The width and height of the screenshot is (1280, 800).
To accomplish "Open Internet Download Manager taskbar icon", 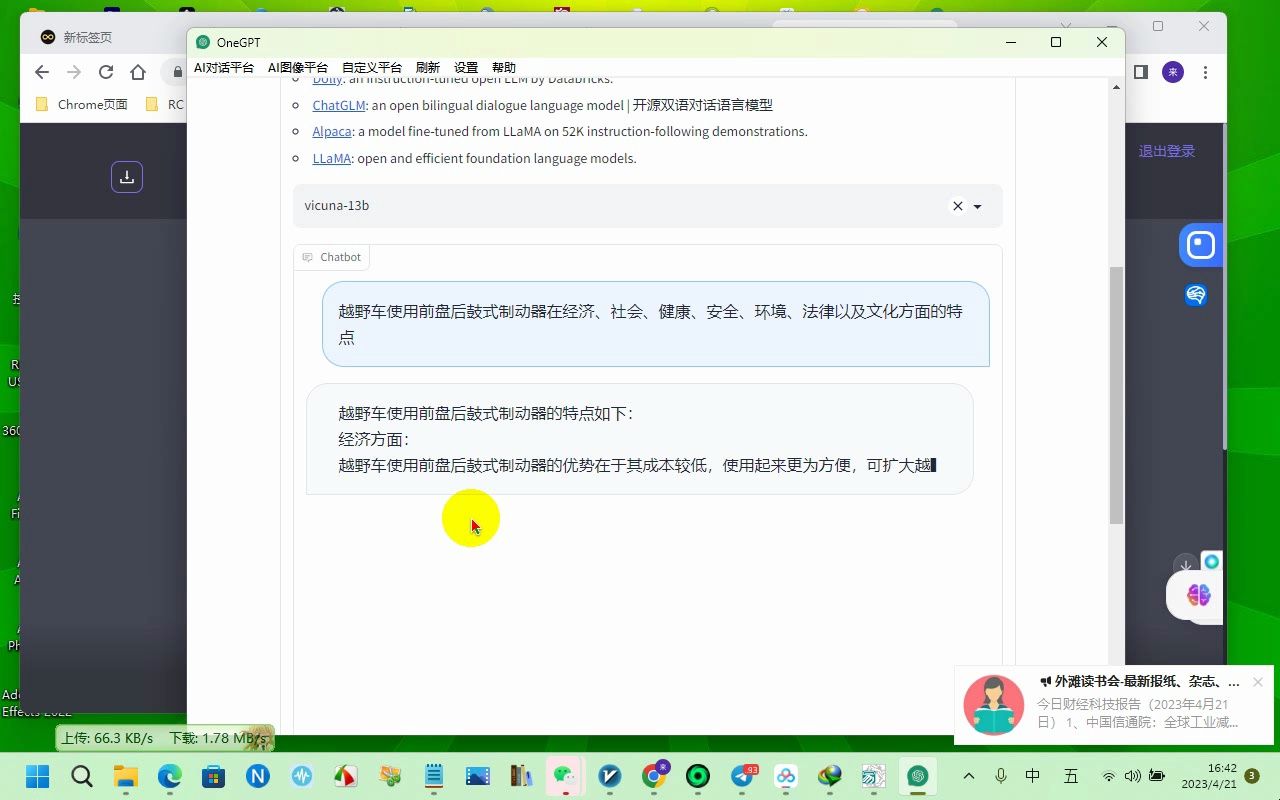I will coord(830,776).
